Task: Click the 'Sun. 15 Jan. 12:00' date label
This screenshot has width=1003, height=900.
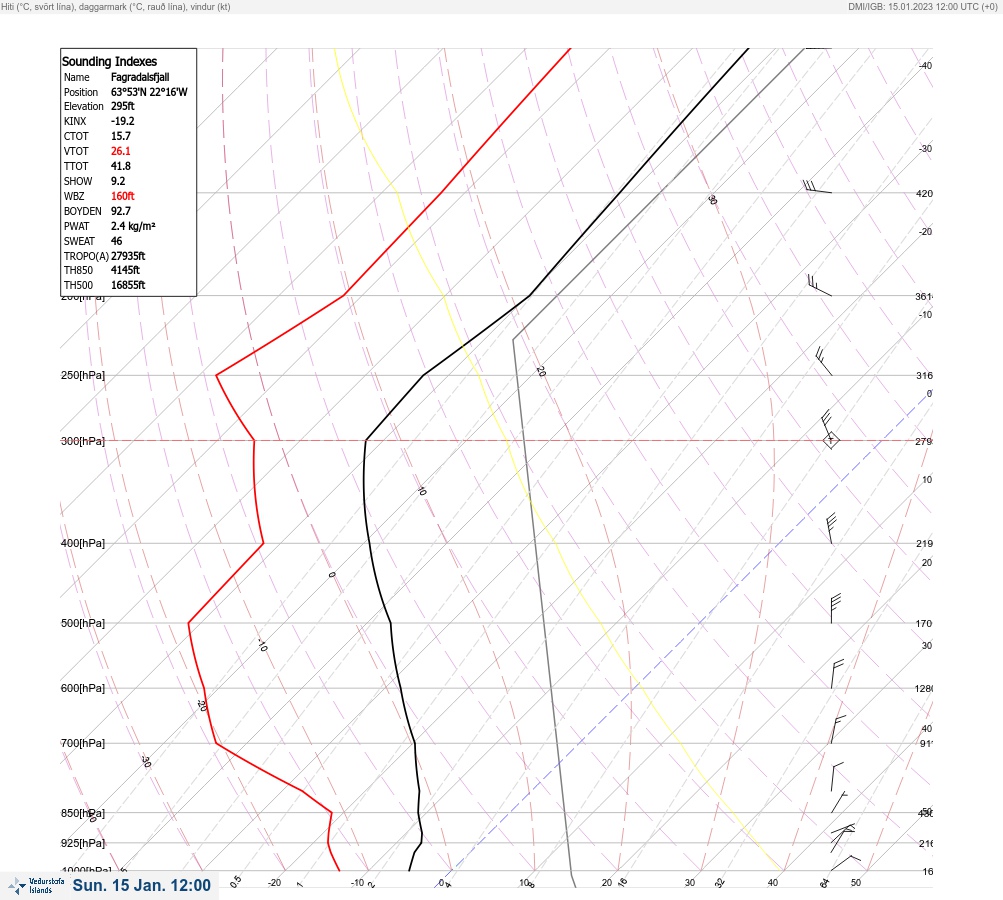Action: [141, 885]
